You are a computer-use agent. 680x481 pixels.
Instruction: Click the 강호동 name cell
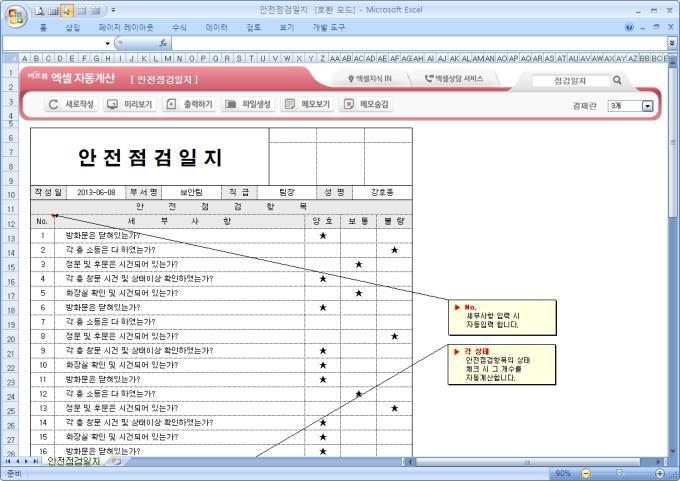tap(382, 193)
